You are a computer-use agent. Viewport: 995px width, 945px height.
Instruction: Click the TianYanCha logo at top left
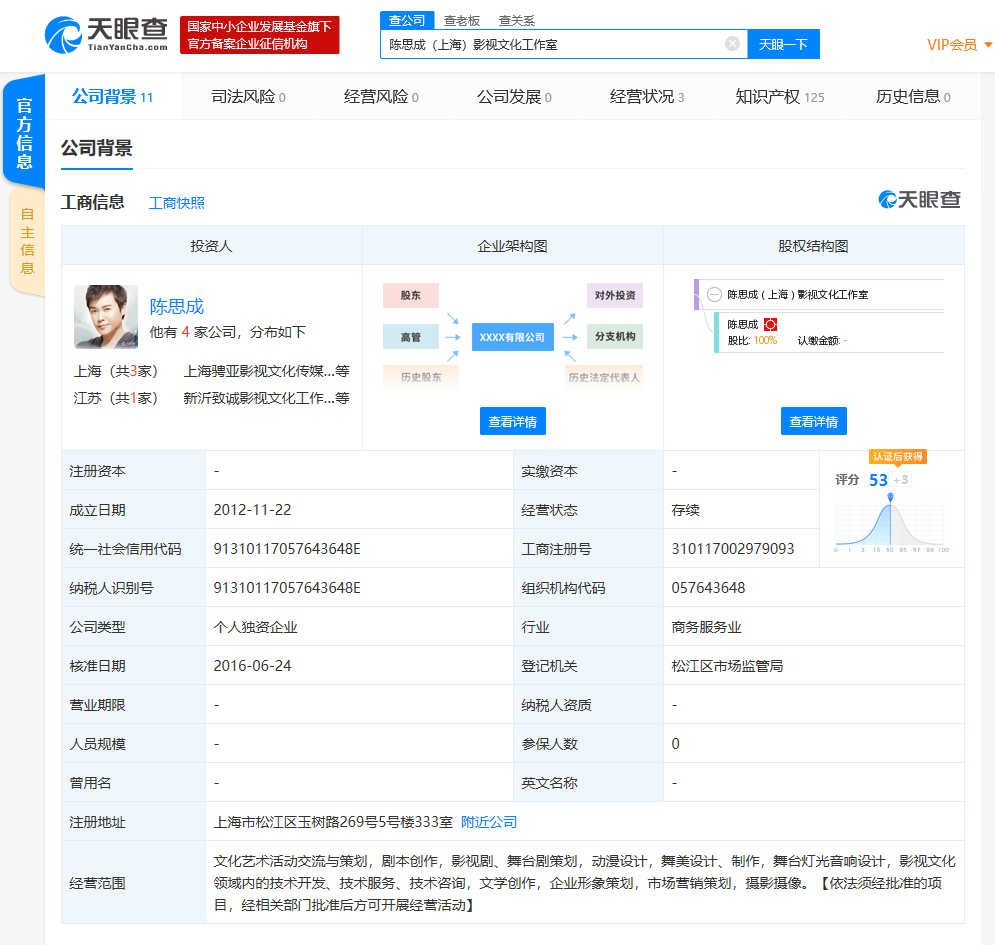tap(107, 35)
